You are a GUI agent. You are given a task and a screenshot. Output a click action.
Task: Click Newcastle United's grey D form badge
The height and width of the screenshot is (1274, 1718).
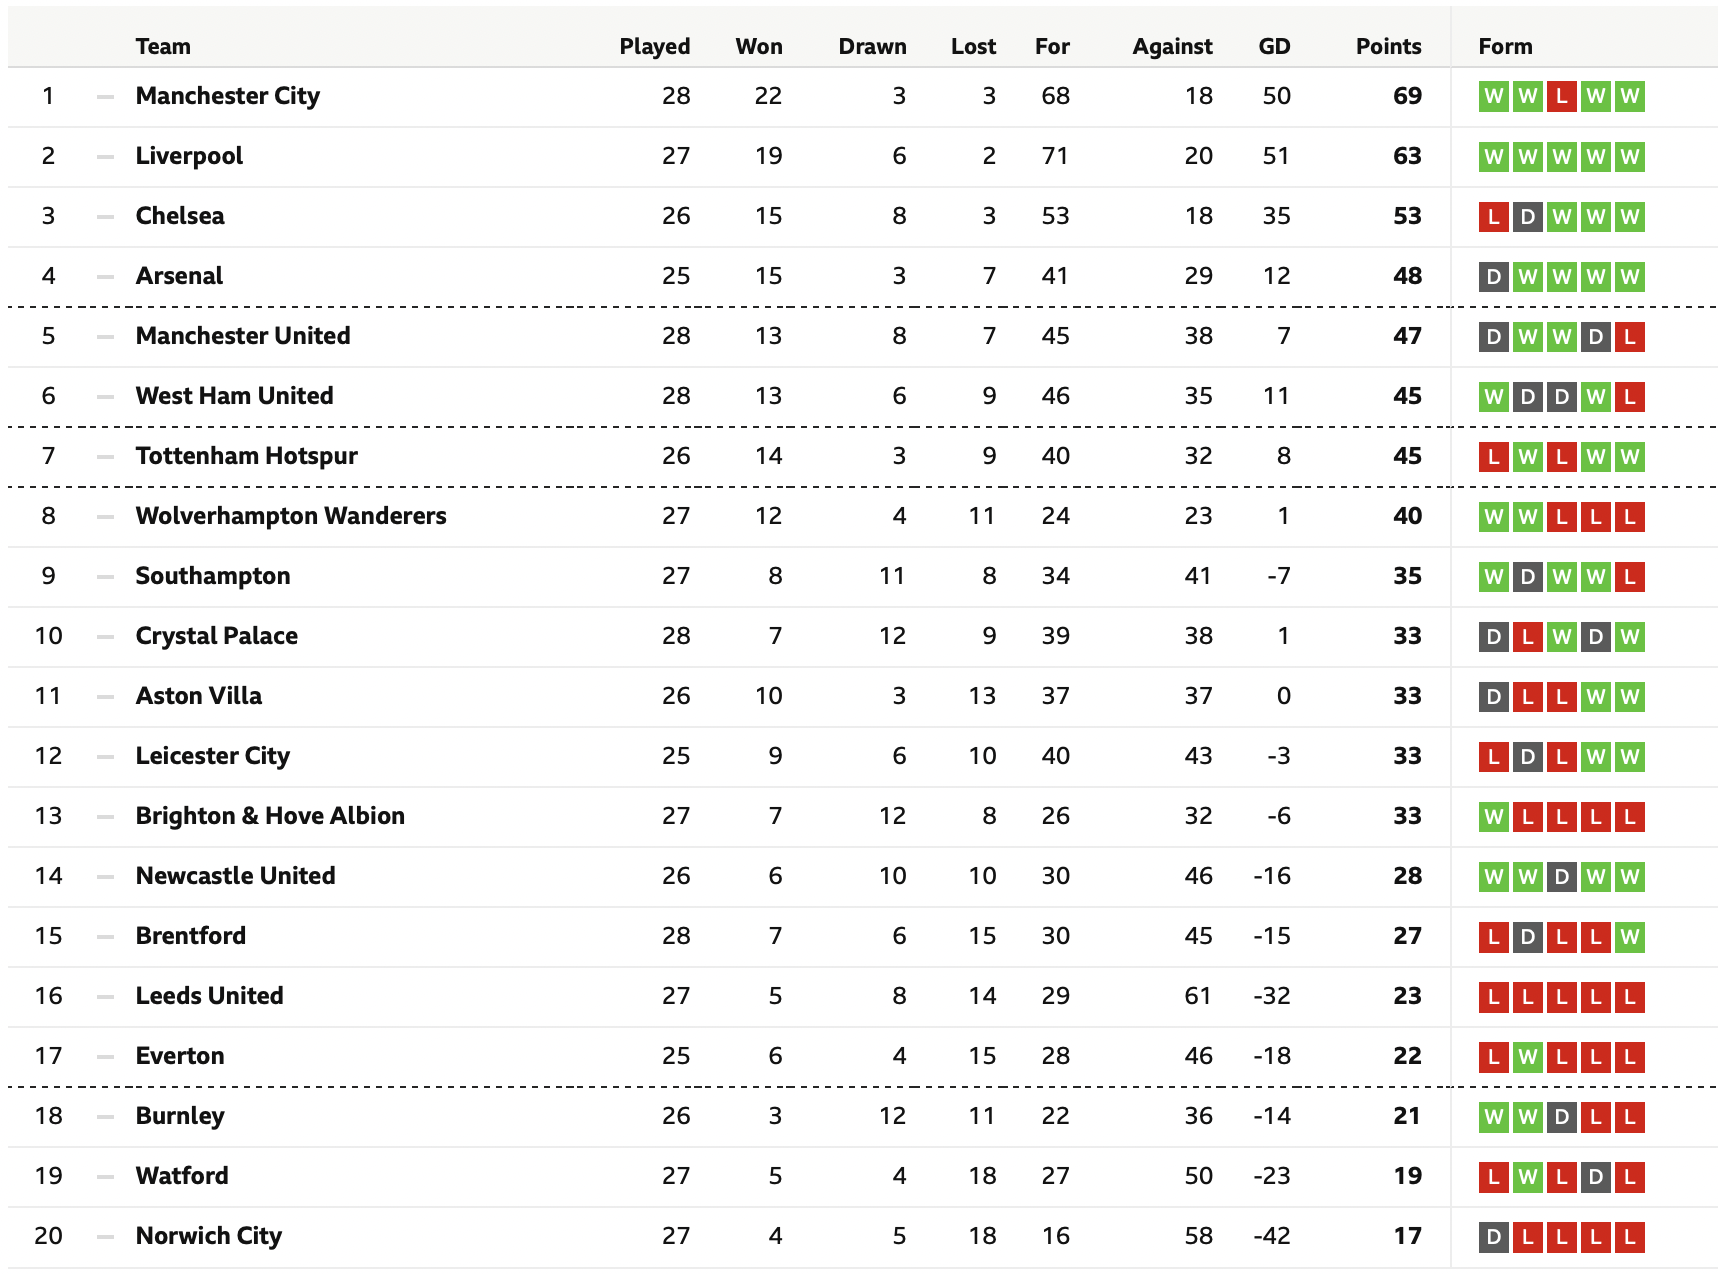click(x=1561, y=877)
